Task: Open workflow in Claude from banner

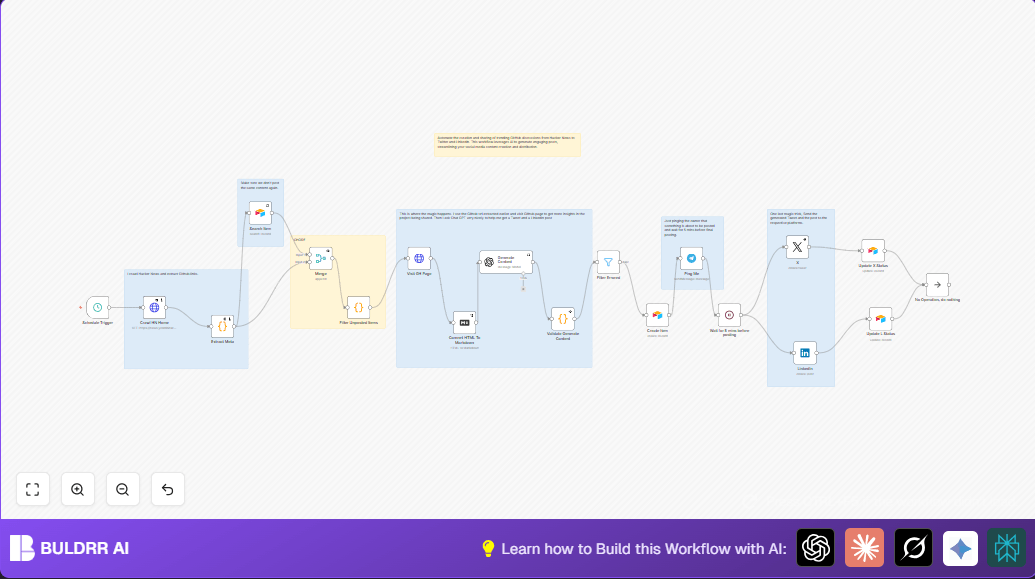Action: click(865, 548)
